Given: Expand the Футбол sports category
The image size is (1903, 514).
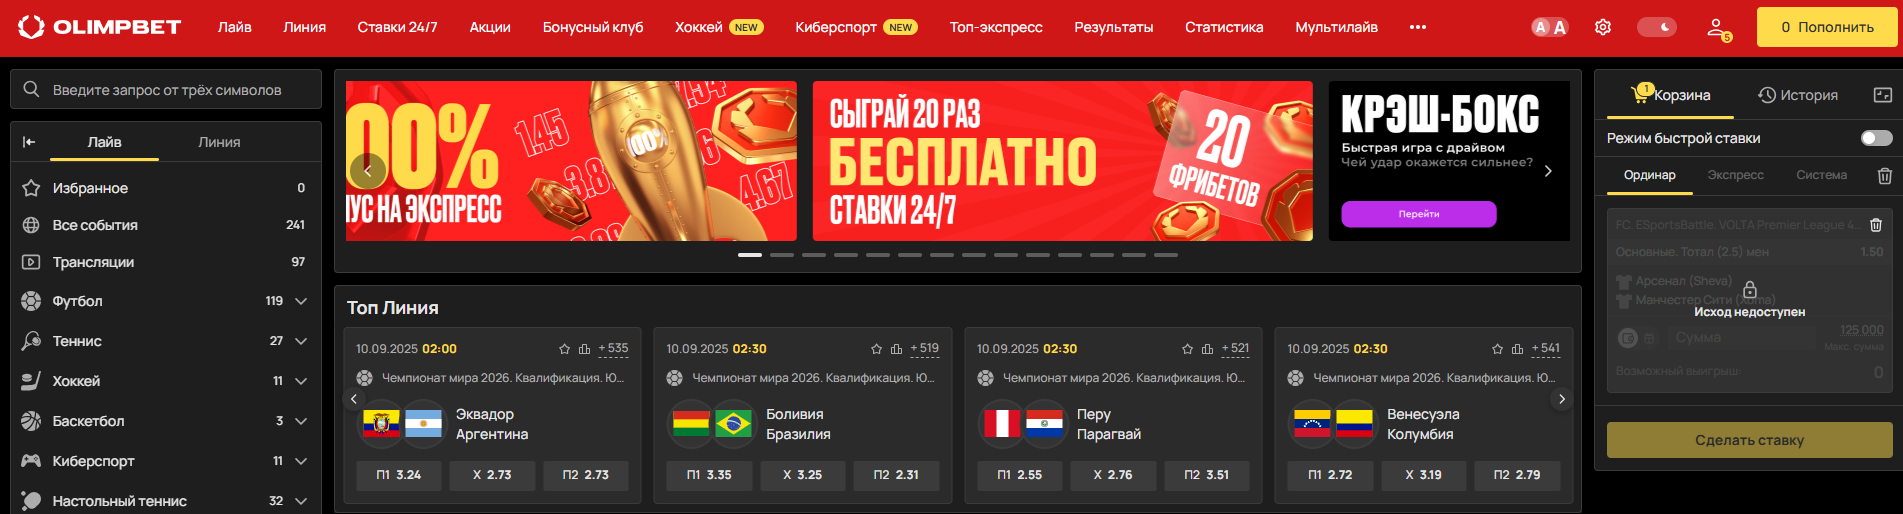Looking at the screenshot, I should point(301,301).
